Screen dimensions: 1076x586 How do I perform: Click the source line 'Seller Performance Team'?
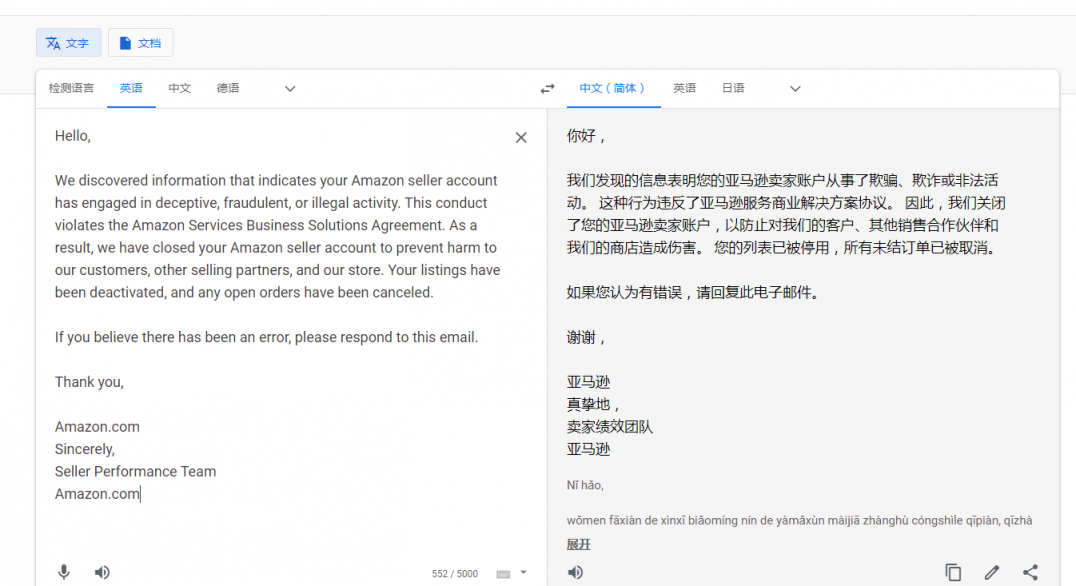pyautogui.click(x=135, y=471)
